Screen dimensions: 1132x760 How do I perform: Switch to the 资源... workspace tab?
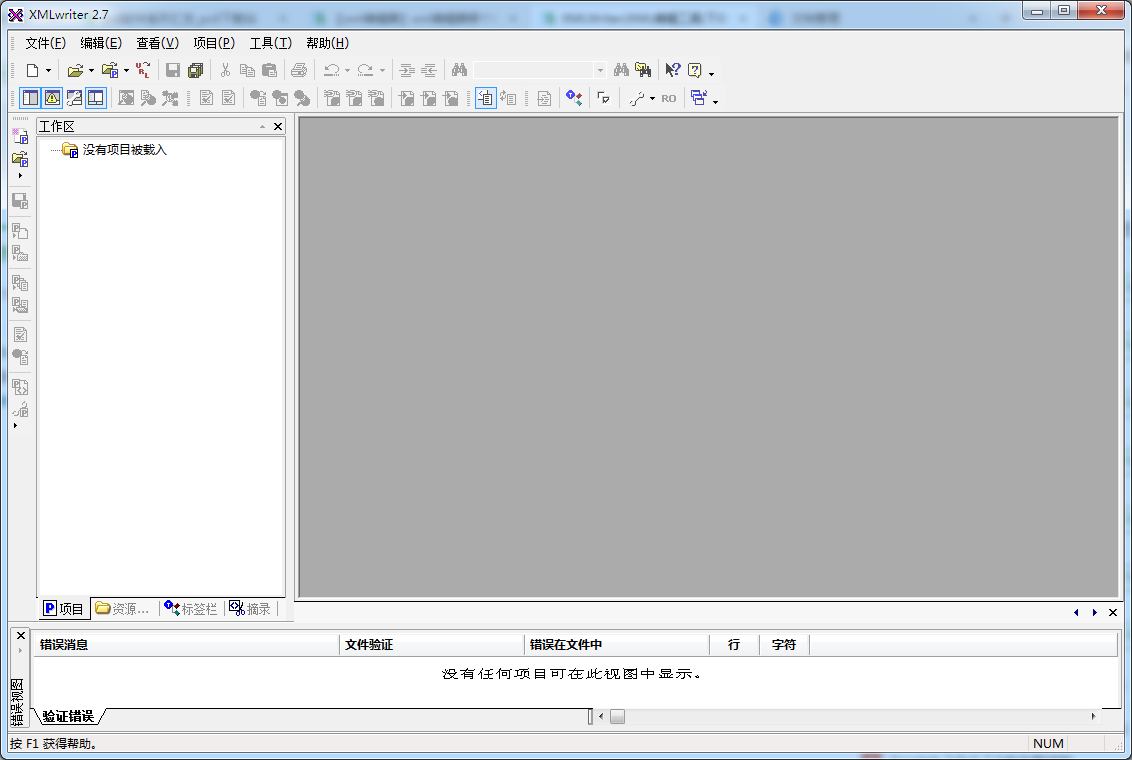[123, 608]
